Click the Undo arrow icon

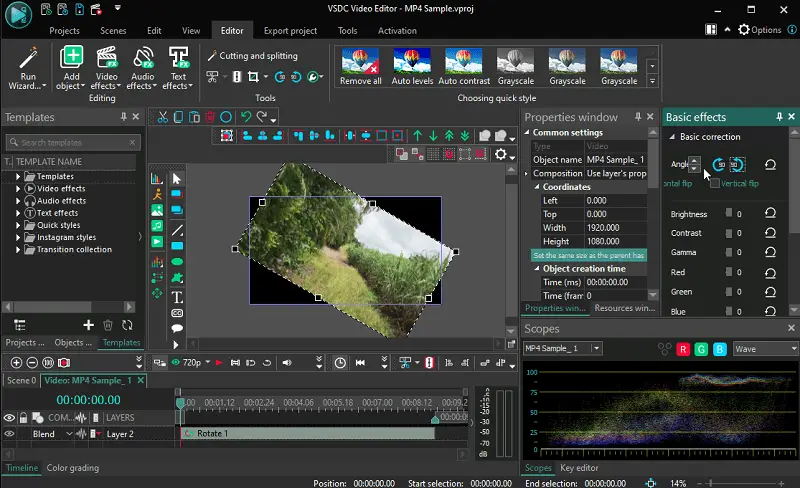click(x=245, y=117)
